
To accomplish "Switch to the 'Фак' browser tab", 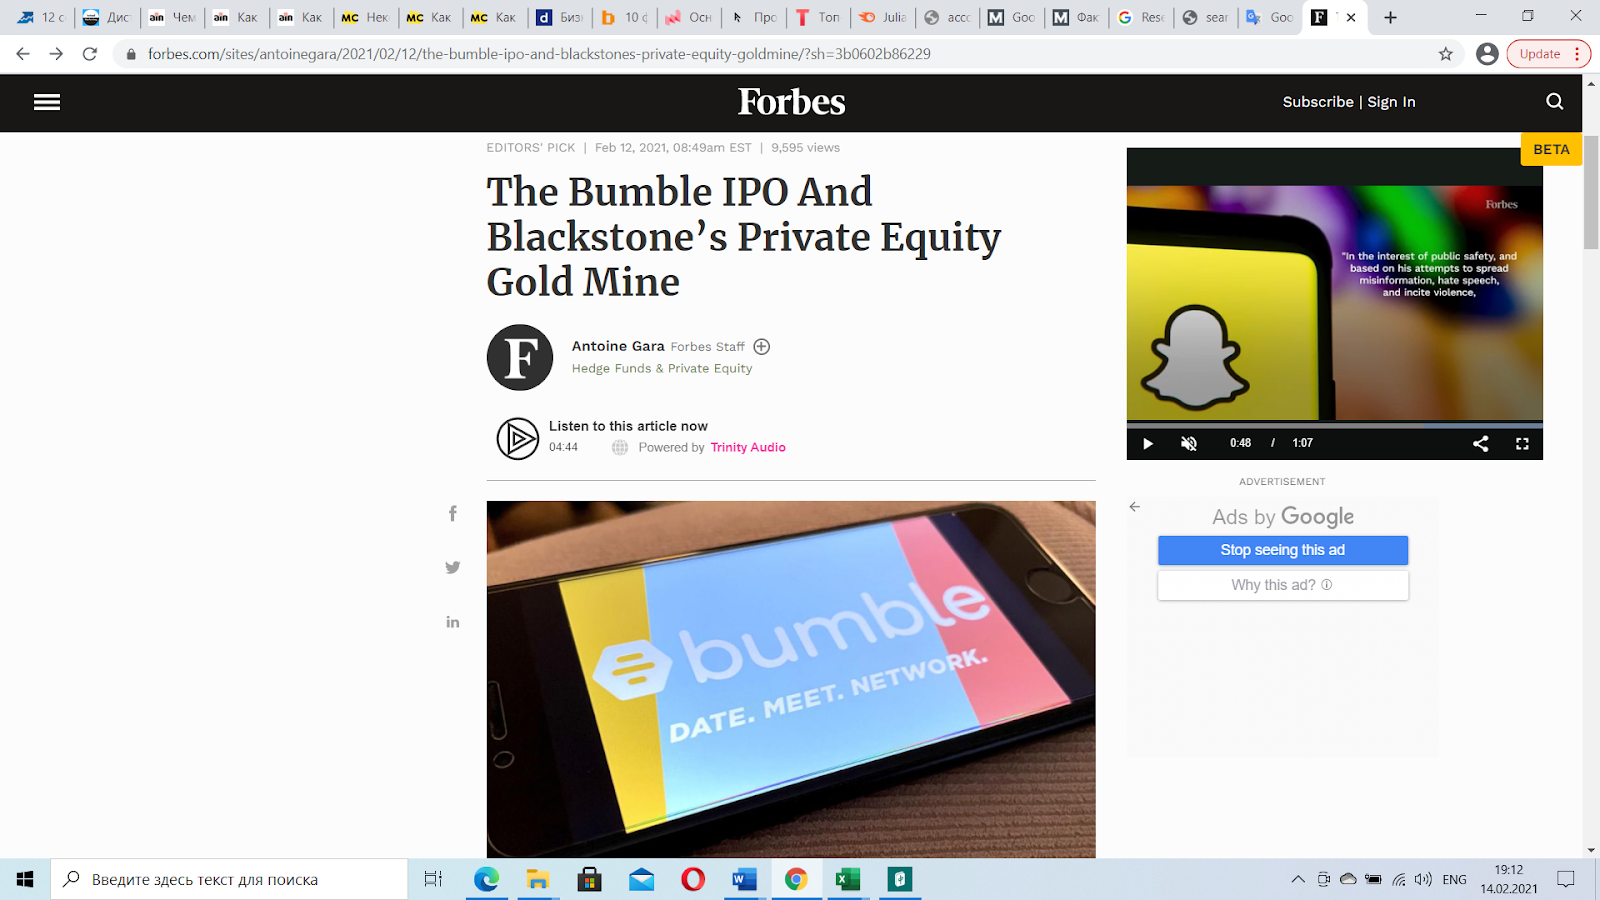I will click(x=1077, y=17).
